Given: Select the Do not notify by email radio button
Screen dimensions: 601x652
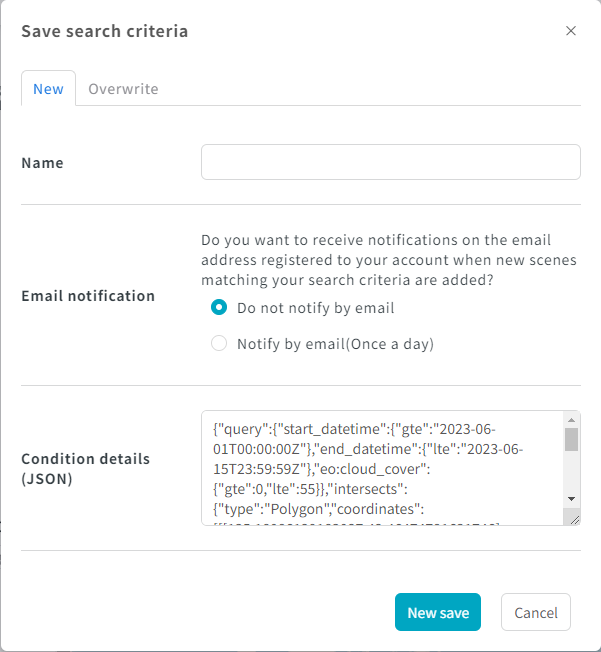Looking at the screenshot, I should (219, 308).
